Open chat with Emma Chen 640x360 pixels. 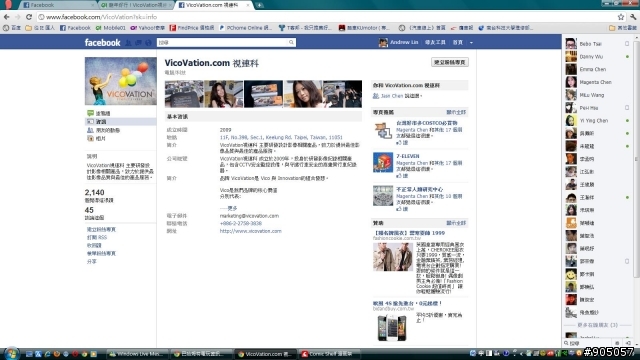(x=598, y=69)
